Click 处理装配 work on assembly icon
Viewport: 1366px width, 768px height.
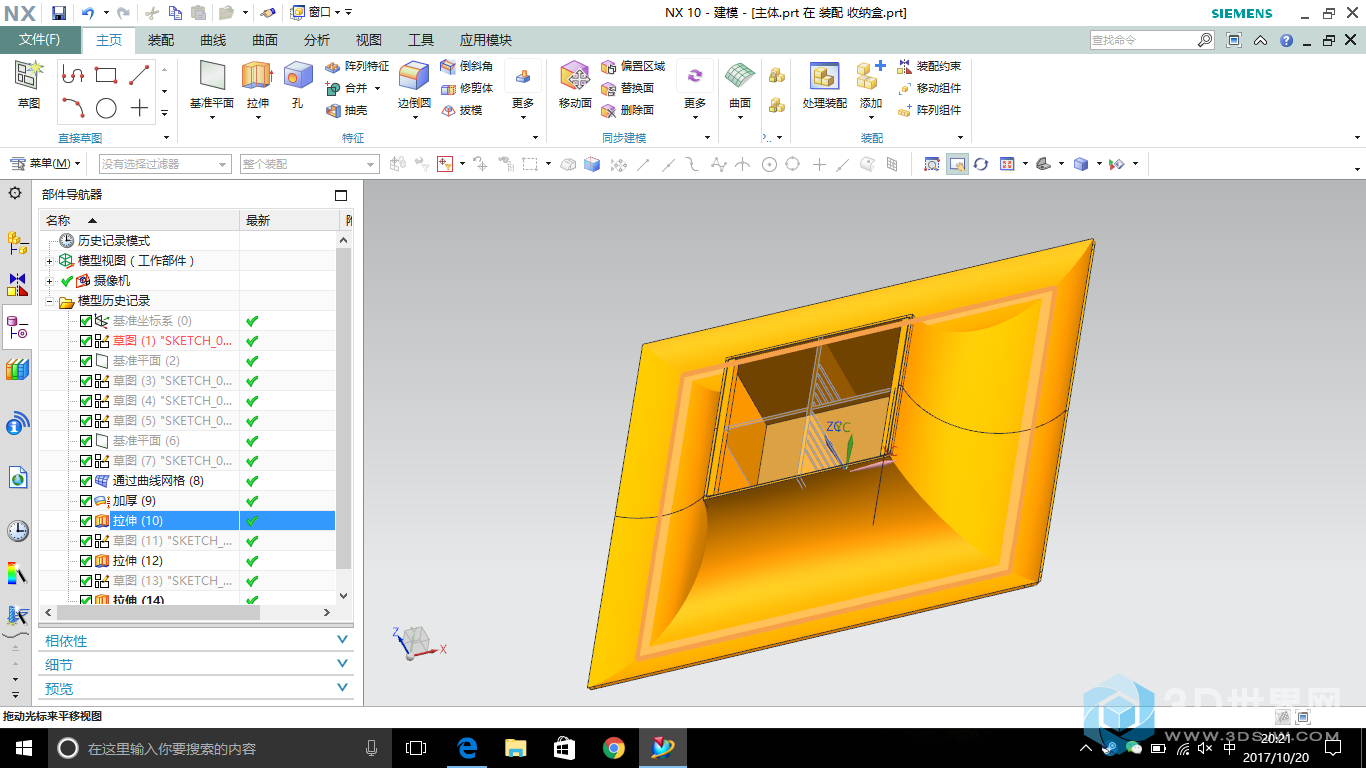point(825,76)
